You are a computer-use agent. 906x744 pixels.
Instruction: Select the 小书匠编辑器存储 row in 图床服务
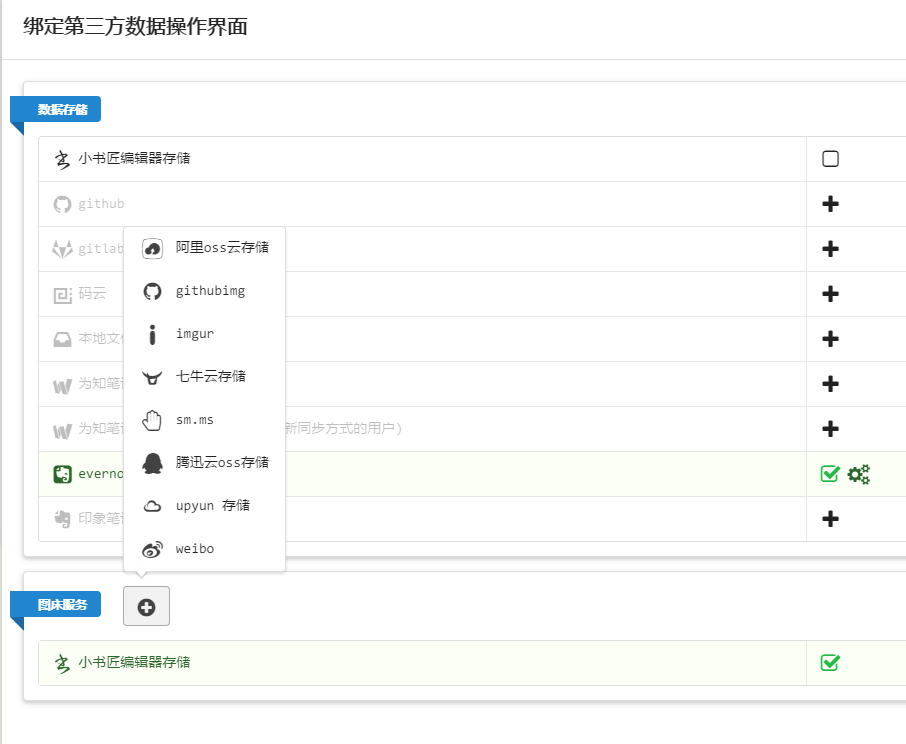click(x=135, y=663)
